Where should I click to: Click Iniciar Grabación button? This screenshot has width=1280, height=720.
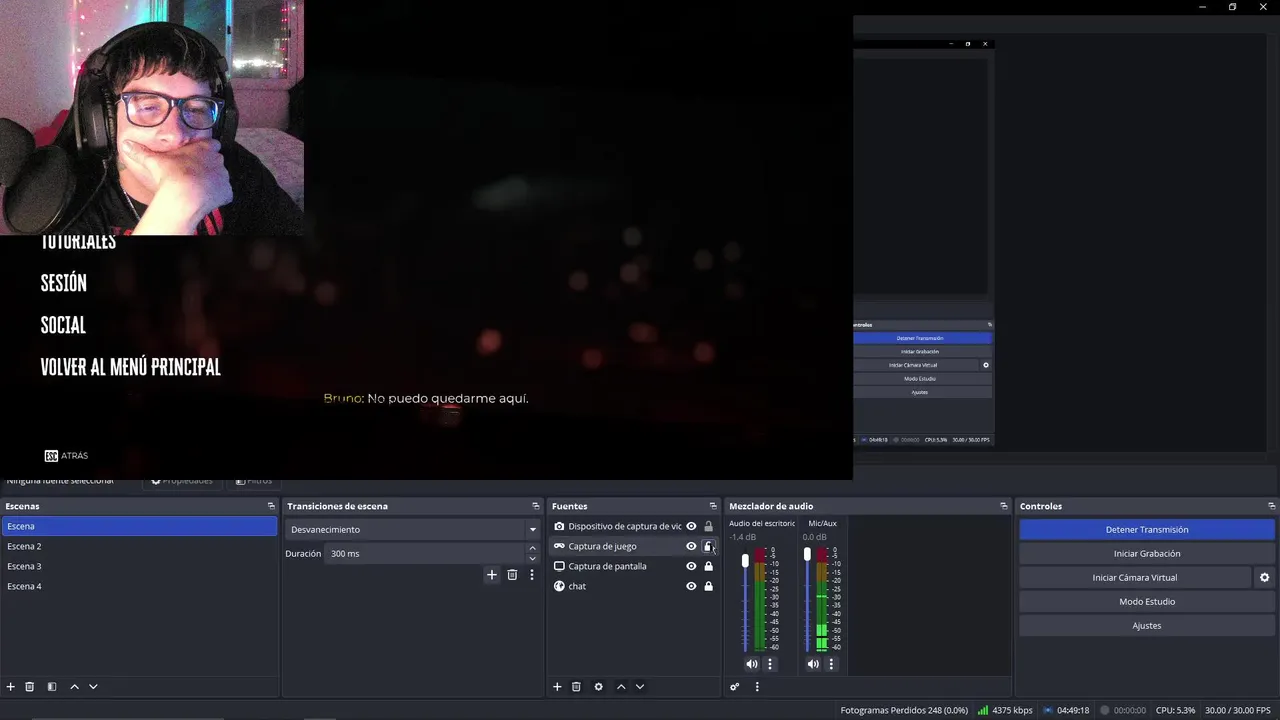click(1147, 554)
